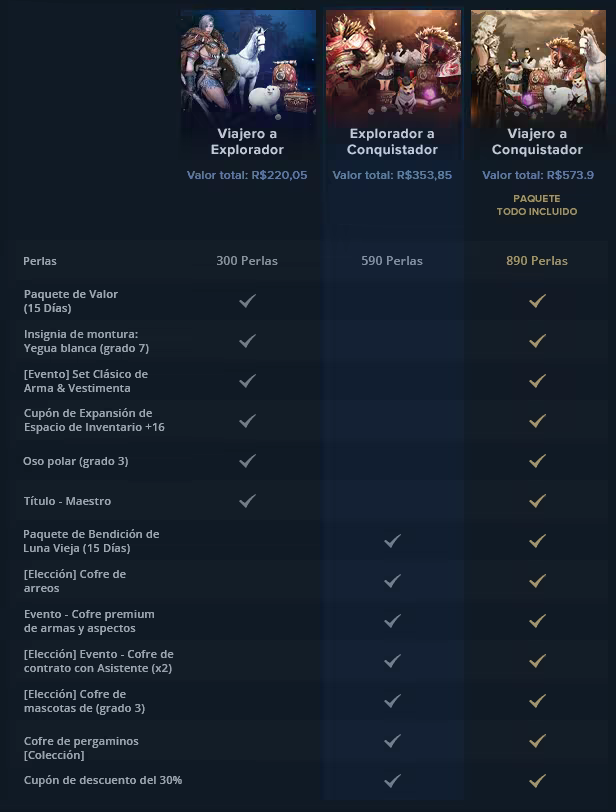Click gray checkmark for Cofre de arreos
The image size is (616, 812).
click(392, 580)
